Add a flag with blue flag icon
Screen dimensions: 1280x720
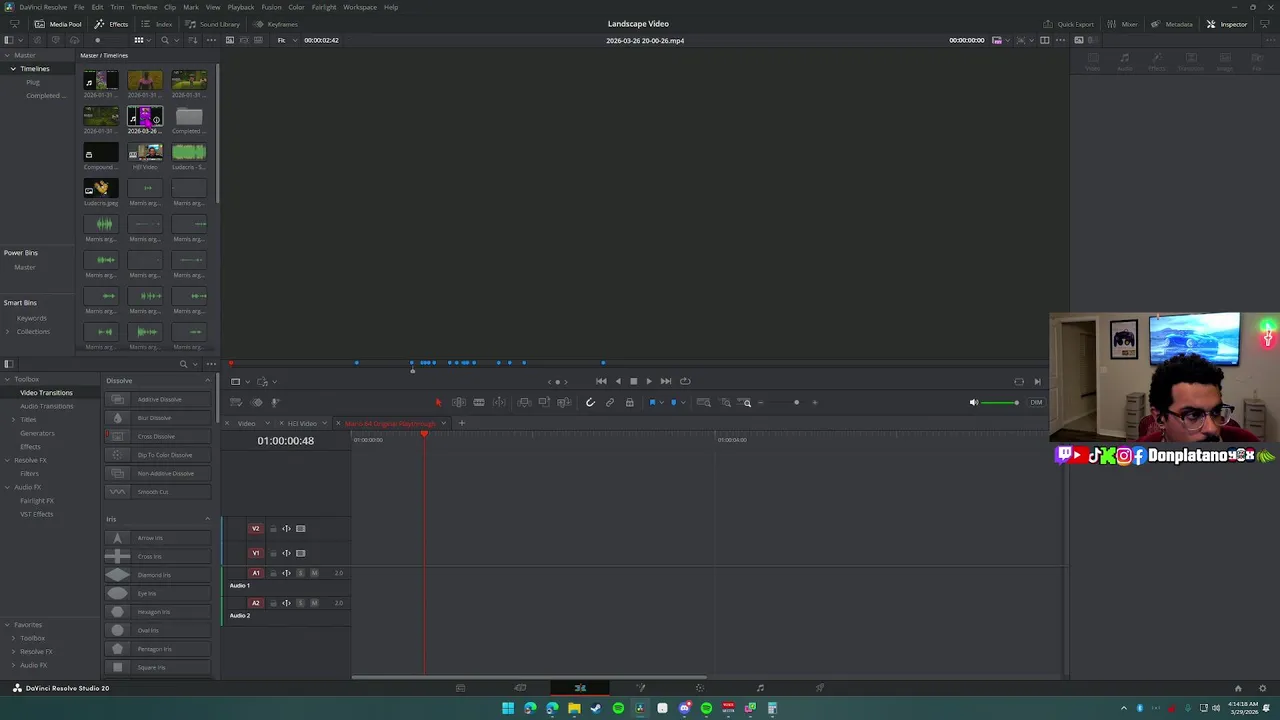652,402
